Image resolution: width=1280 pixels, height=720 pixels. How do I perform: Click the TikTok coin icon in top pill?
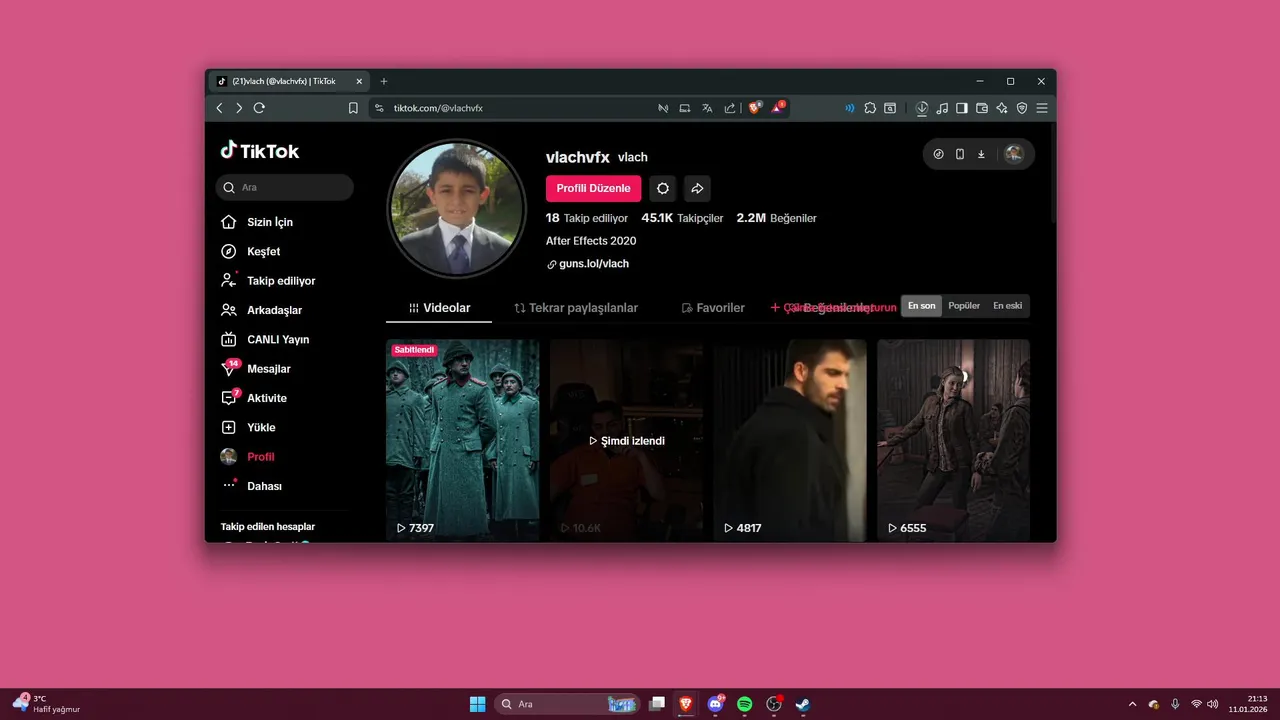point(938,154)
